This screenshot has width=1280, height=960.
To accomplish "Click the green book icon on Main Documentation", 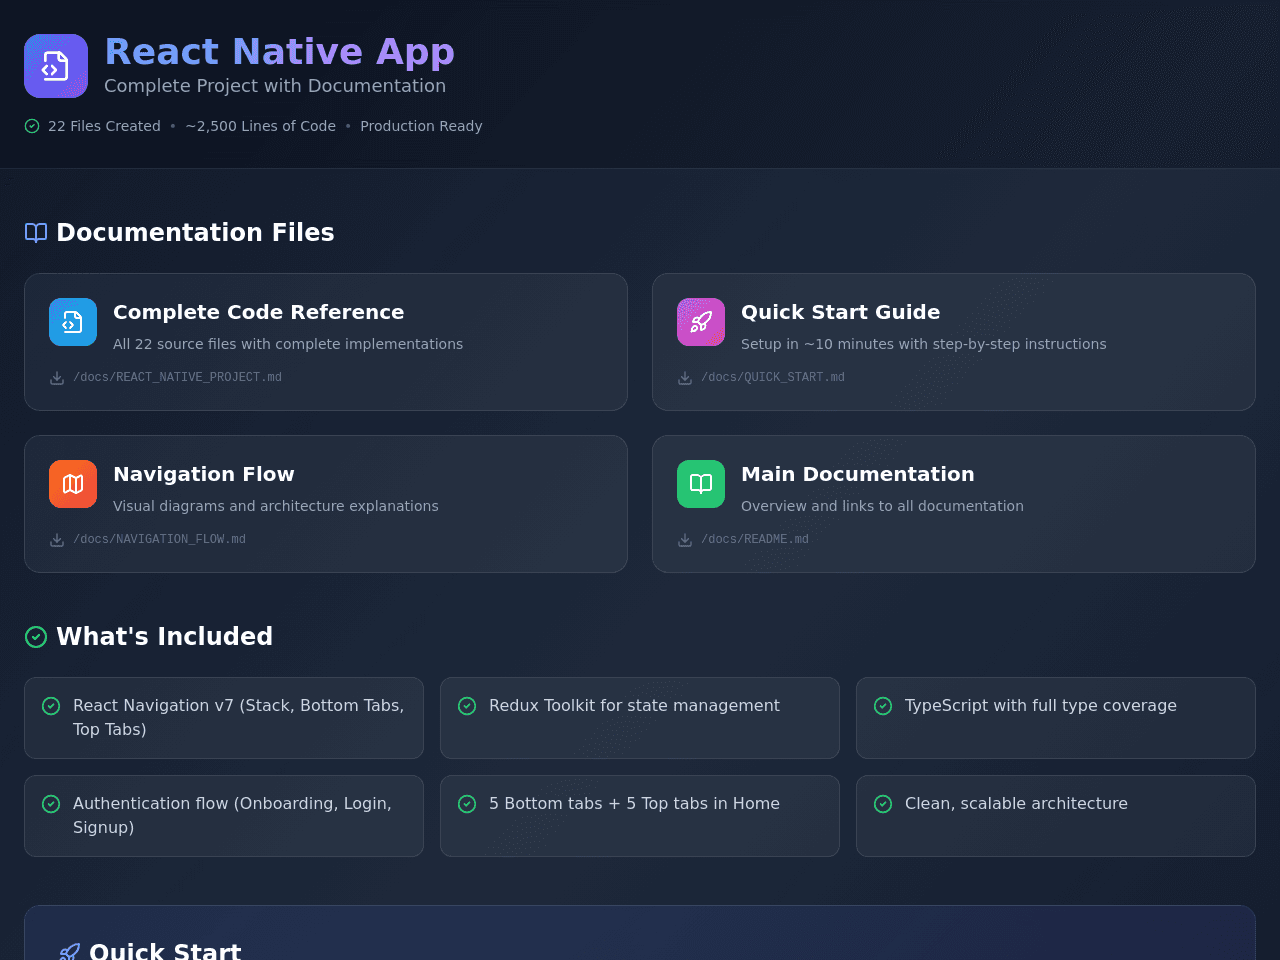I will pyautogui.click(x=701, y=484).
